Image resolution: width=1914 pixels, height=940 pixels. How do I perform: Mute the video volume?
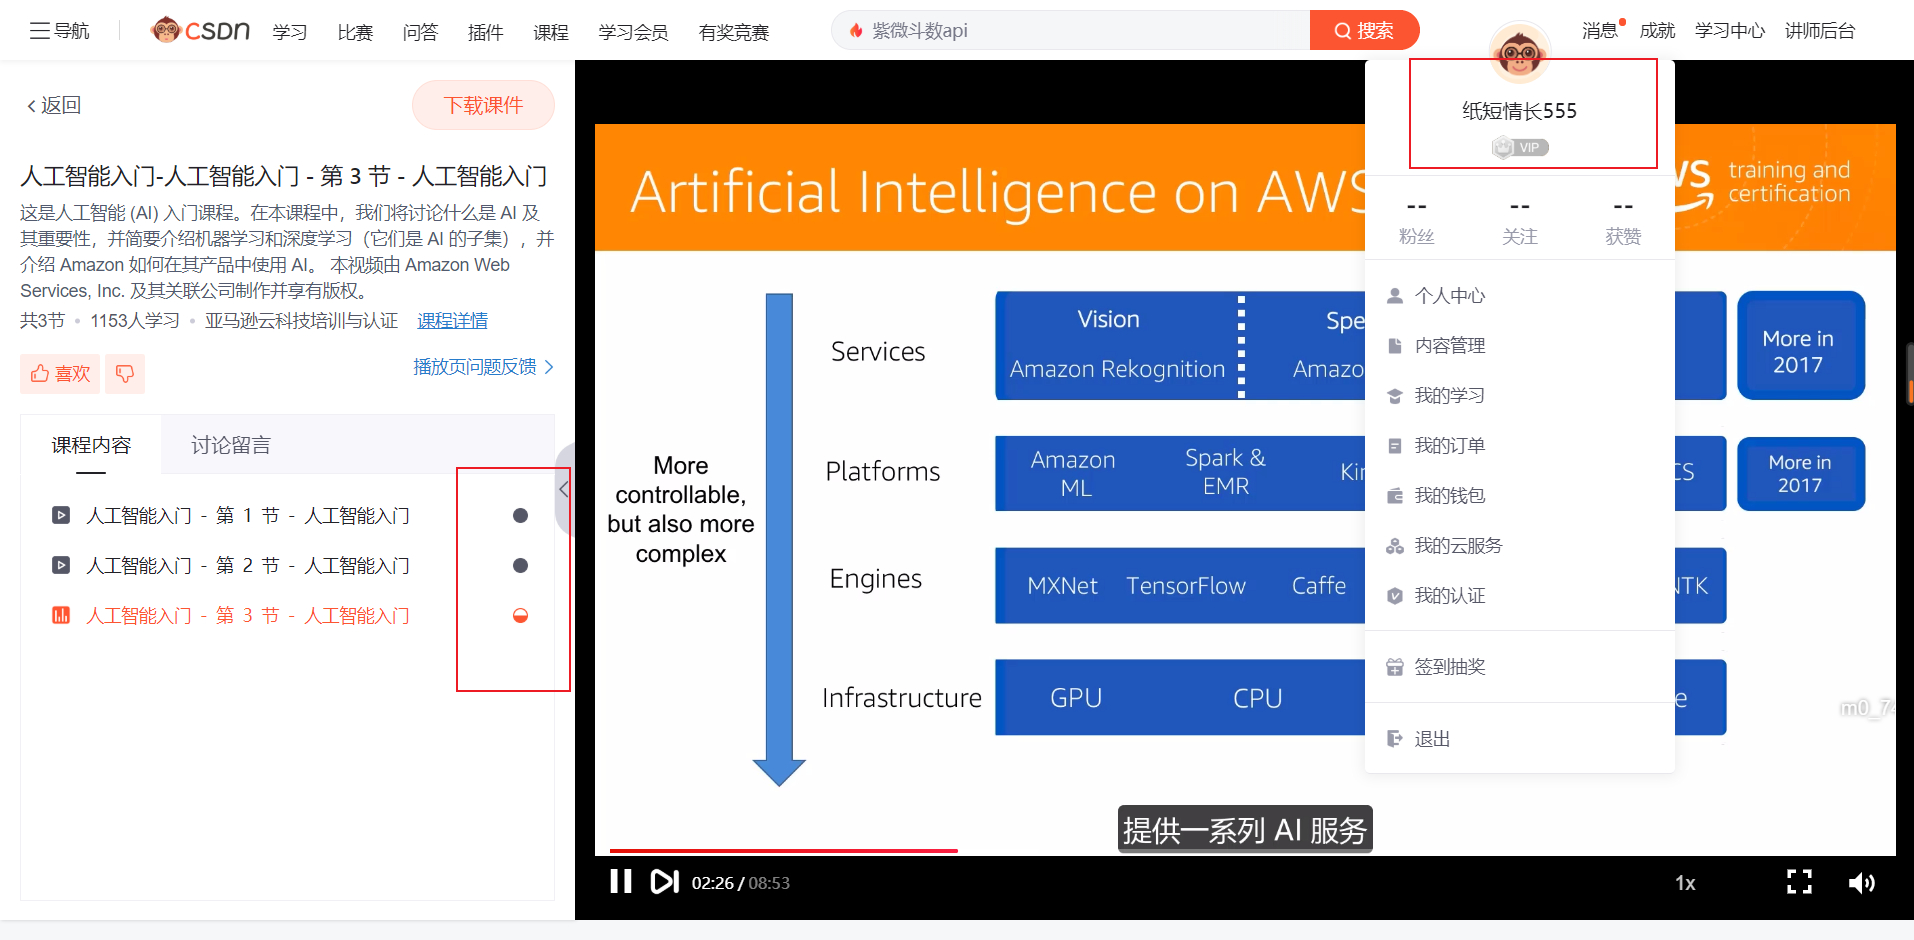point(1861,882)
